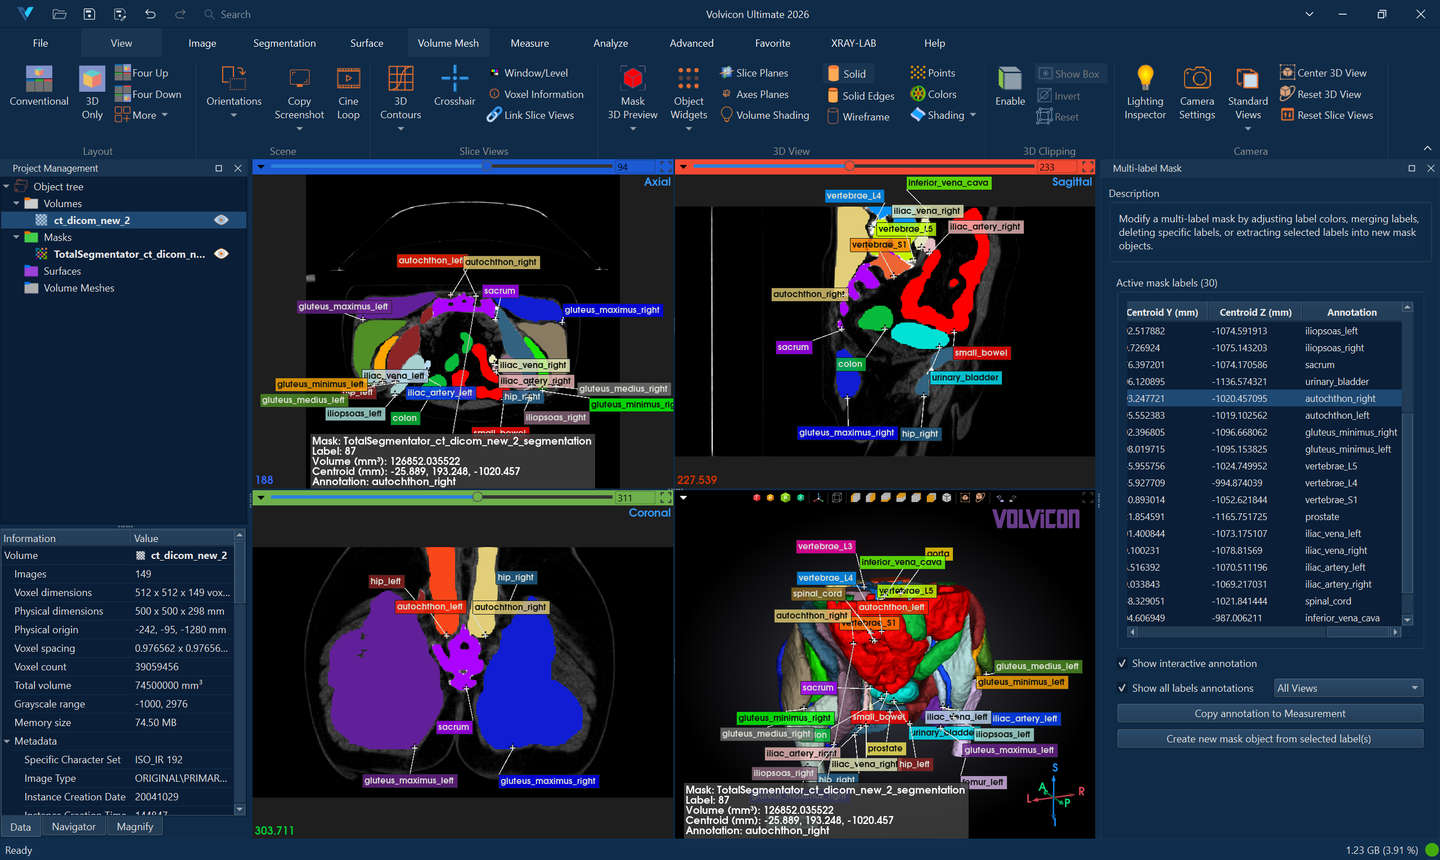Click Reset Slice Views

pyautogui.click(x=1326, y=115)
